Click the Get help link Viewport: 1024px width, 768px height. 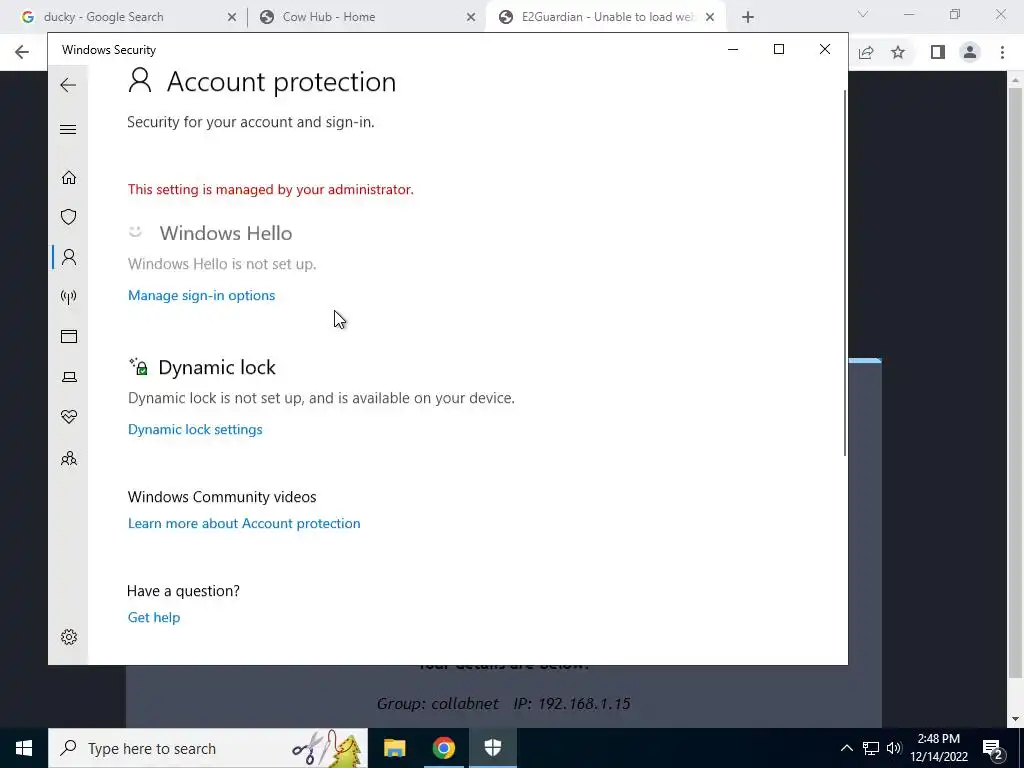pos(153,617)
